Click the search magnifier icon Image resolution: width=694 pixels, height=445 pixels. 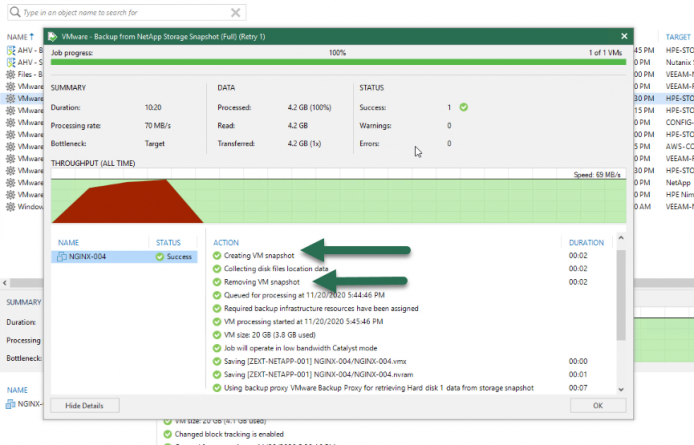[15, 12]
